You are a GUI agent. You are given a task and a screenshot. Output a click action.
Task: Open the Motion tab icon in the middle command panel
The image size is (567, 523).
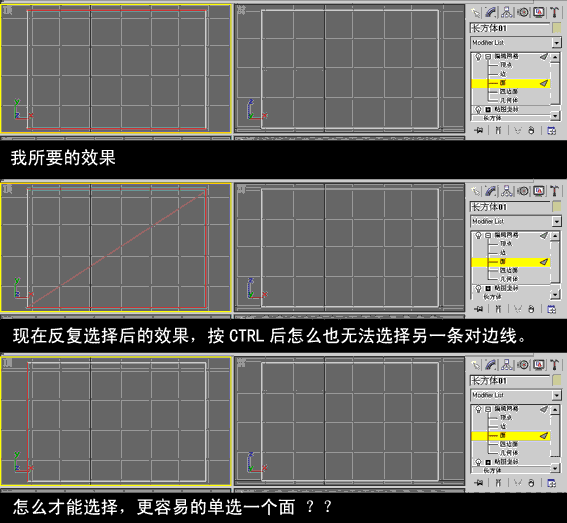point(523,191)
